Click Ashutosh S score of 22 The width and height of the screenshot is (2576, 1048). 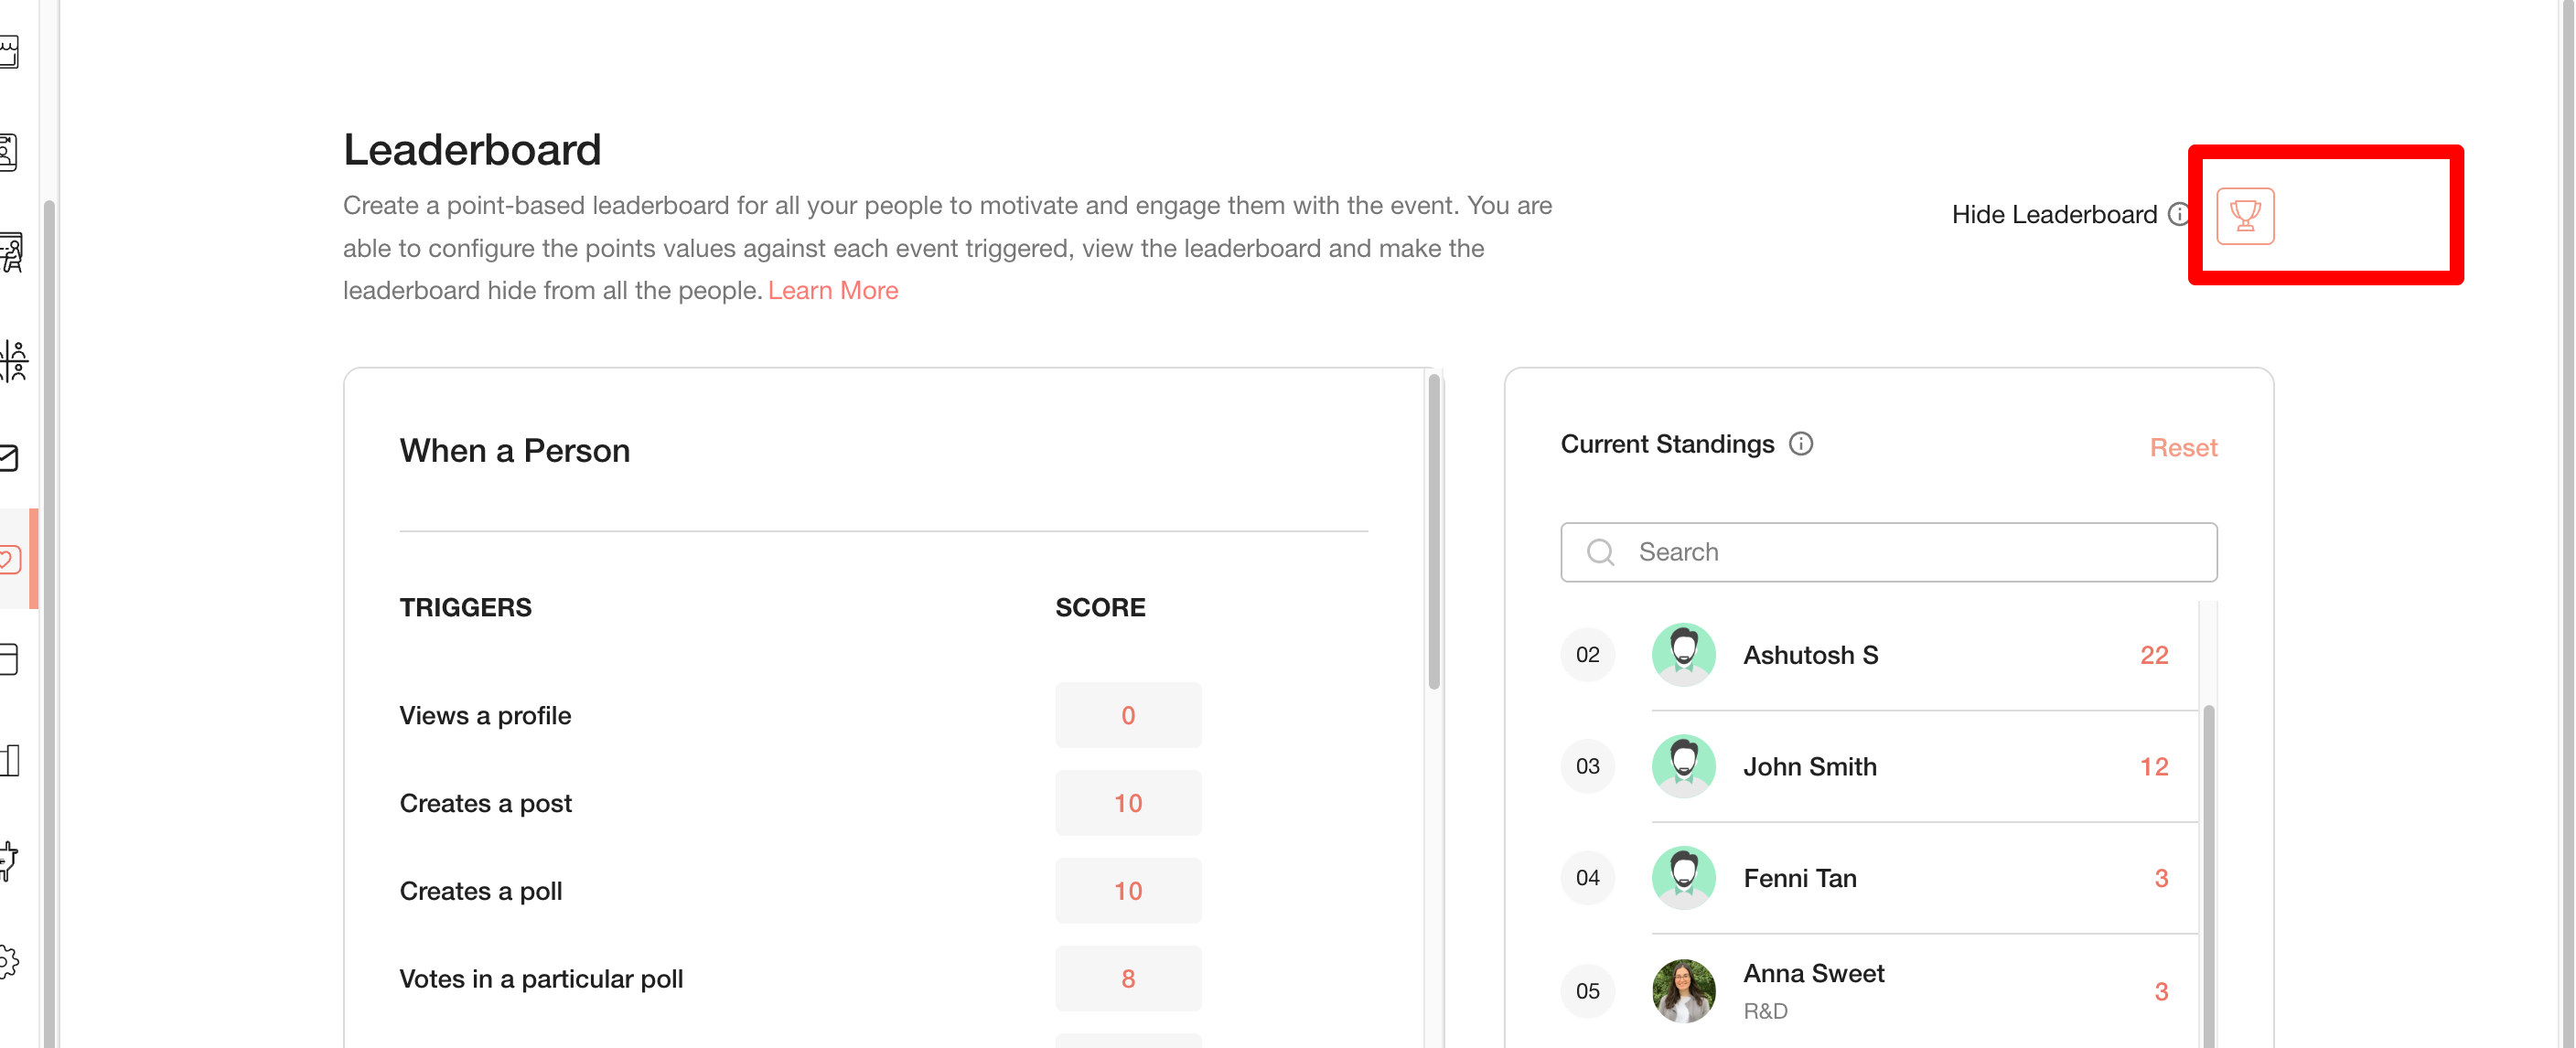tap(2153, 655)
